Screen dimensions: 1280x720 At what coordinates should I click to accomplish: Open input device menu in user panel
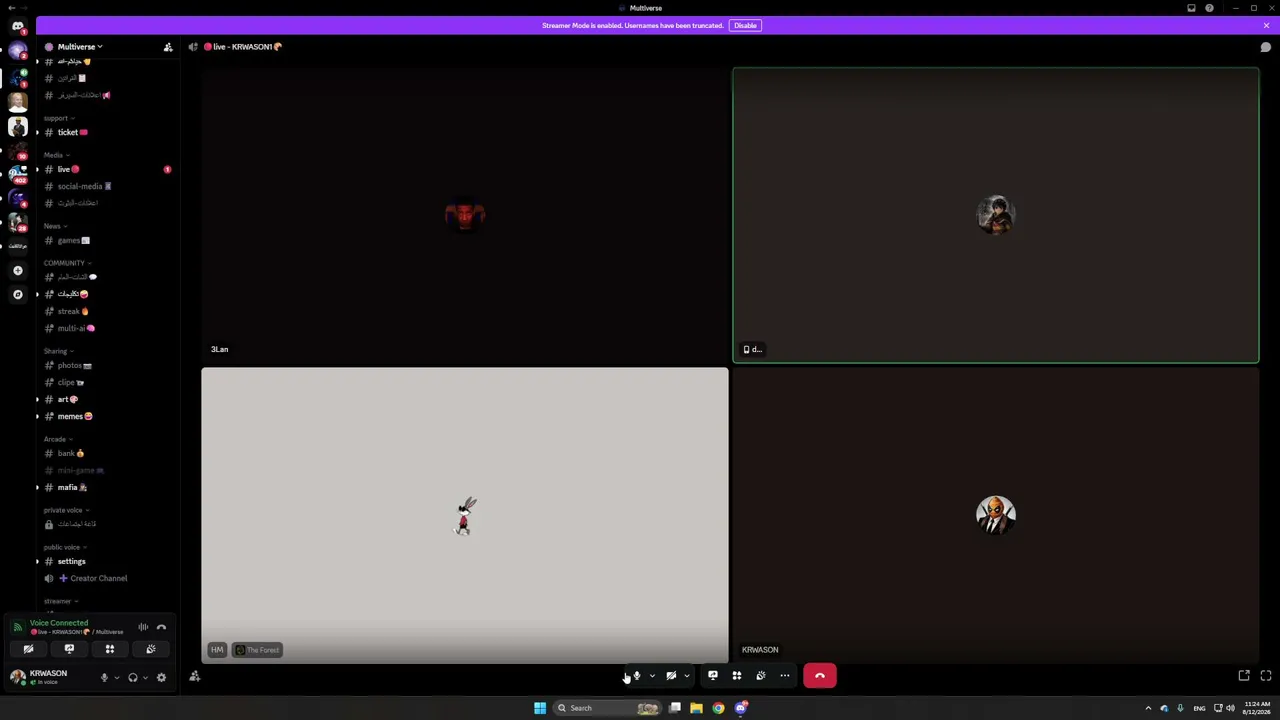pyautogui.click(x=116, y=678)
